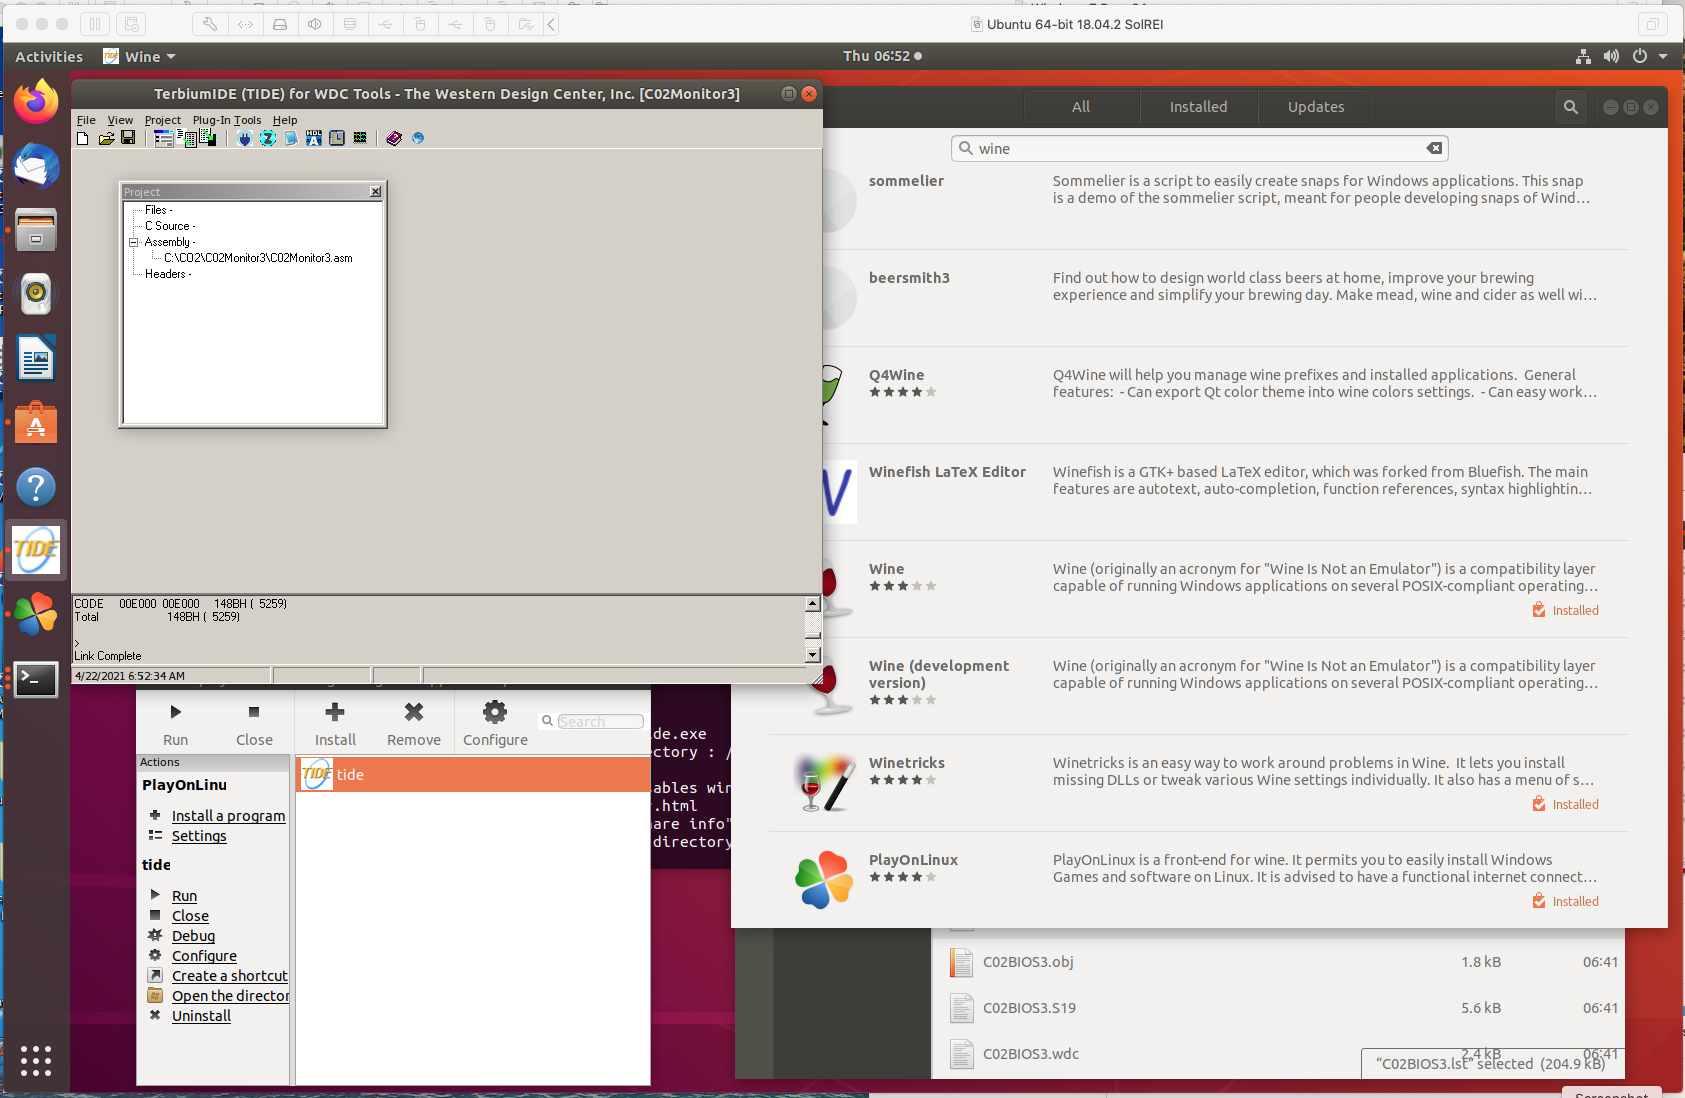Click the Save floppy disk icon
Image resolution: width=1685 pixels, height=1098 pixels.
pos(128,138)
